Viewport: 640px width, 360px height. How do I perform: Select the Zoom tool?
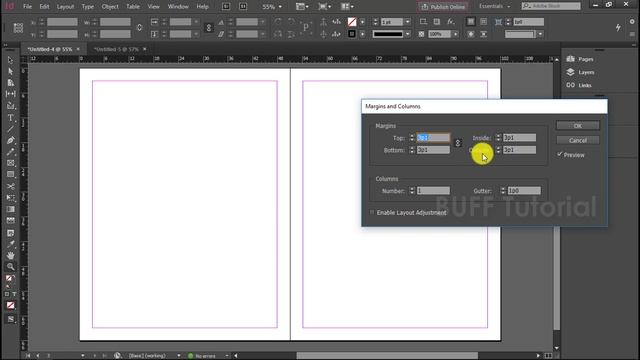pos(10,267)
